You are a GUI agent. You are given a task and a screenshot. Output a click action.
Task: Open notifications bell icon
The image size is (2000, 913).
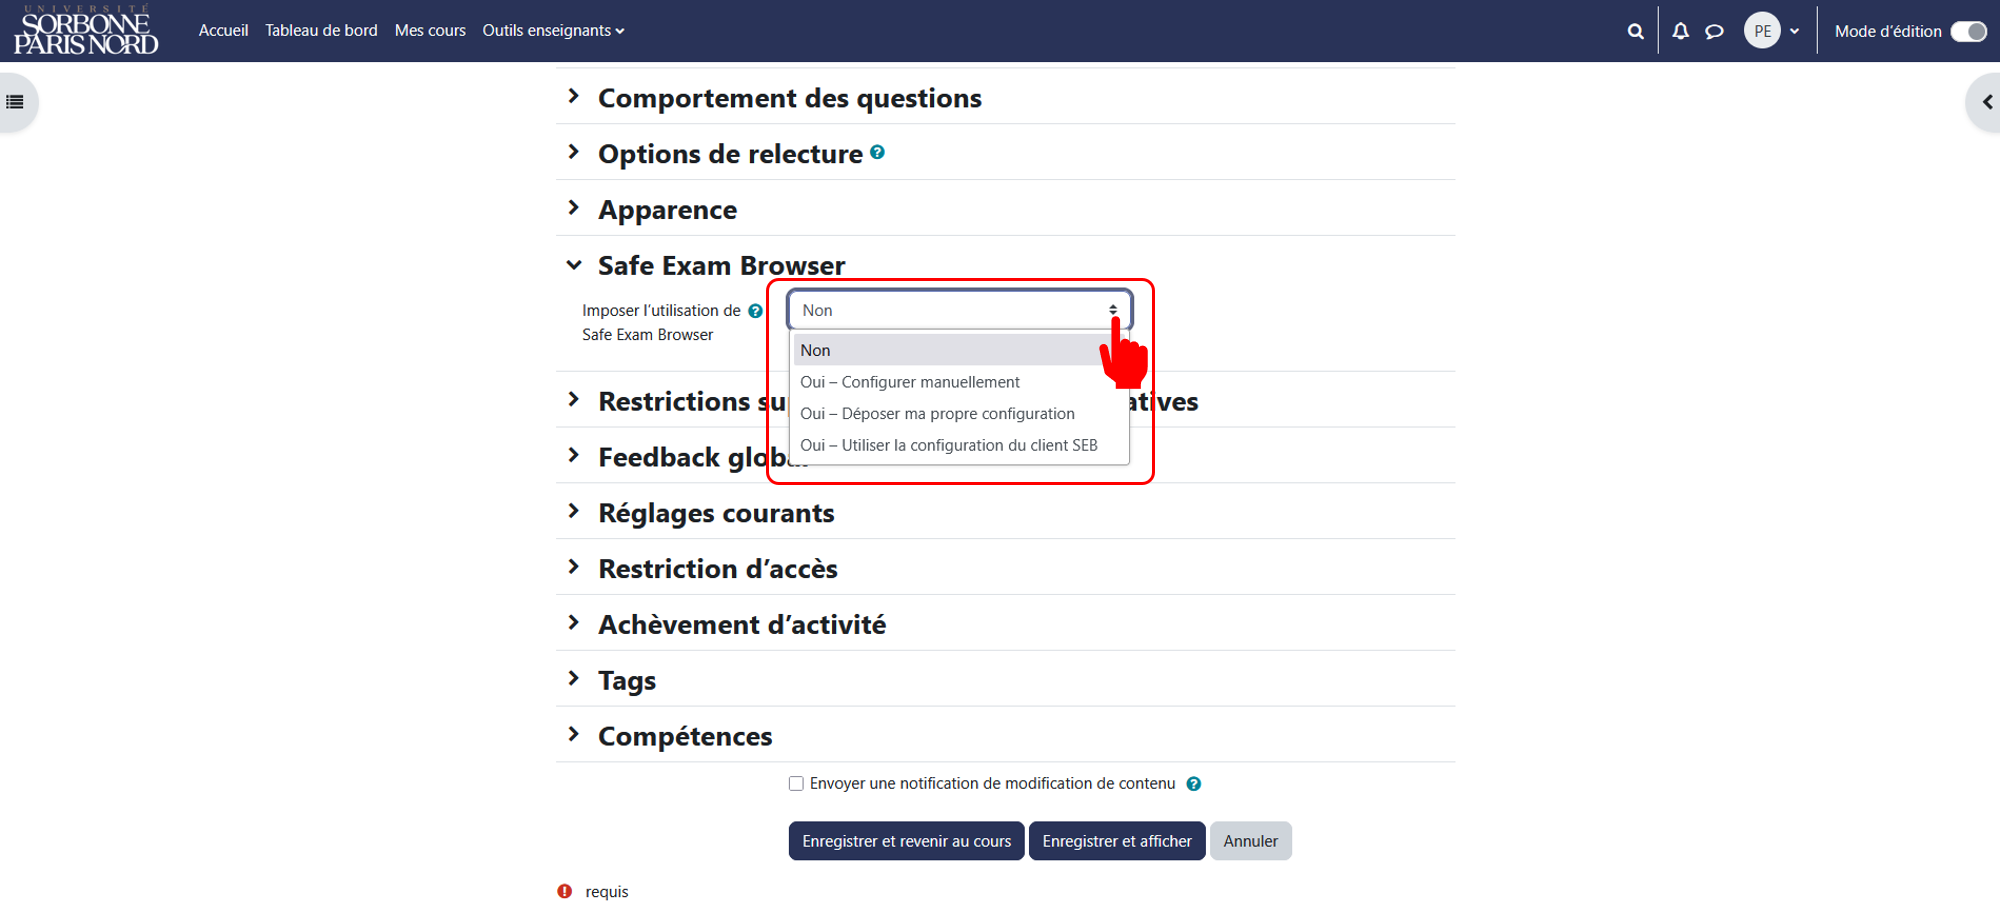(x=1681, y=31)
